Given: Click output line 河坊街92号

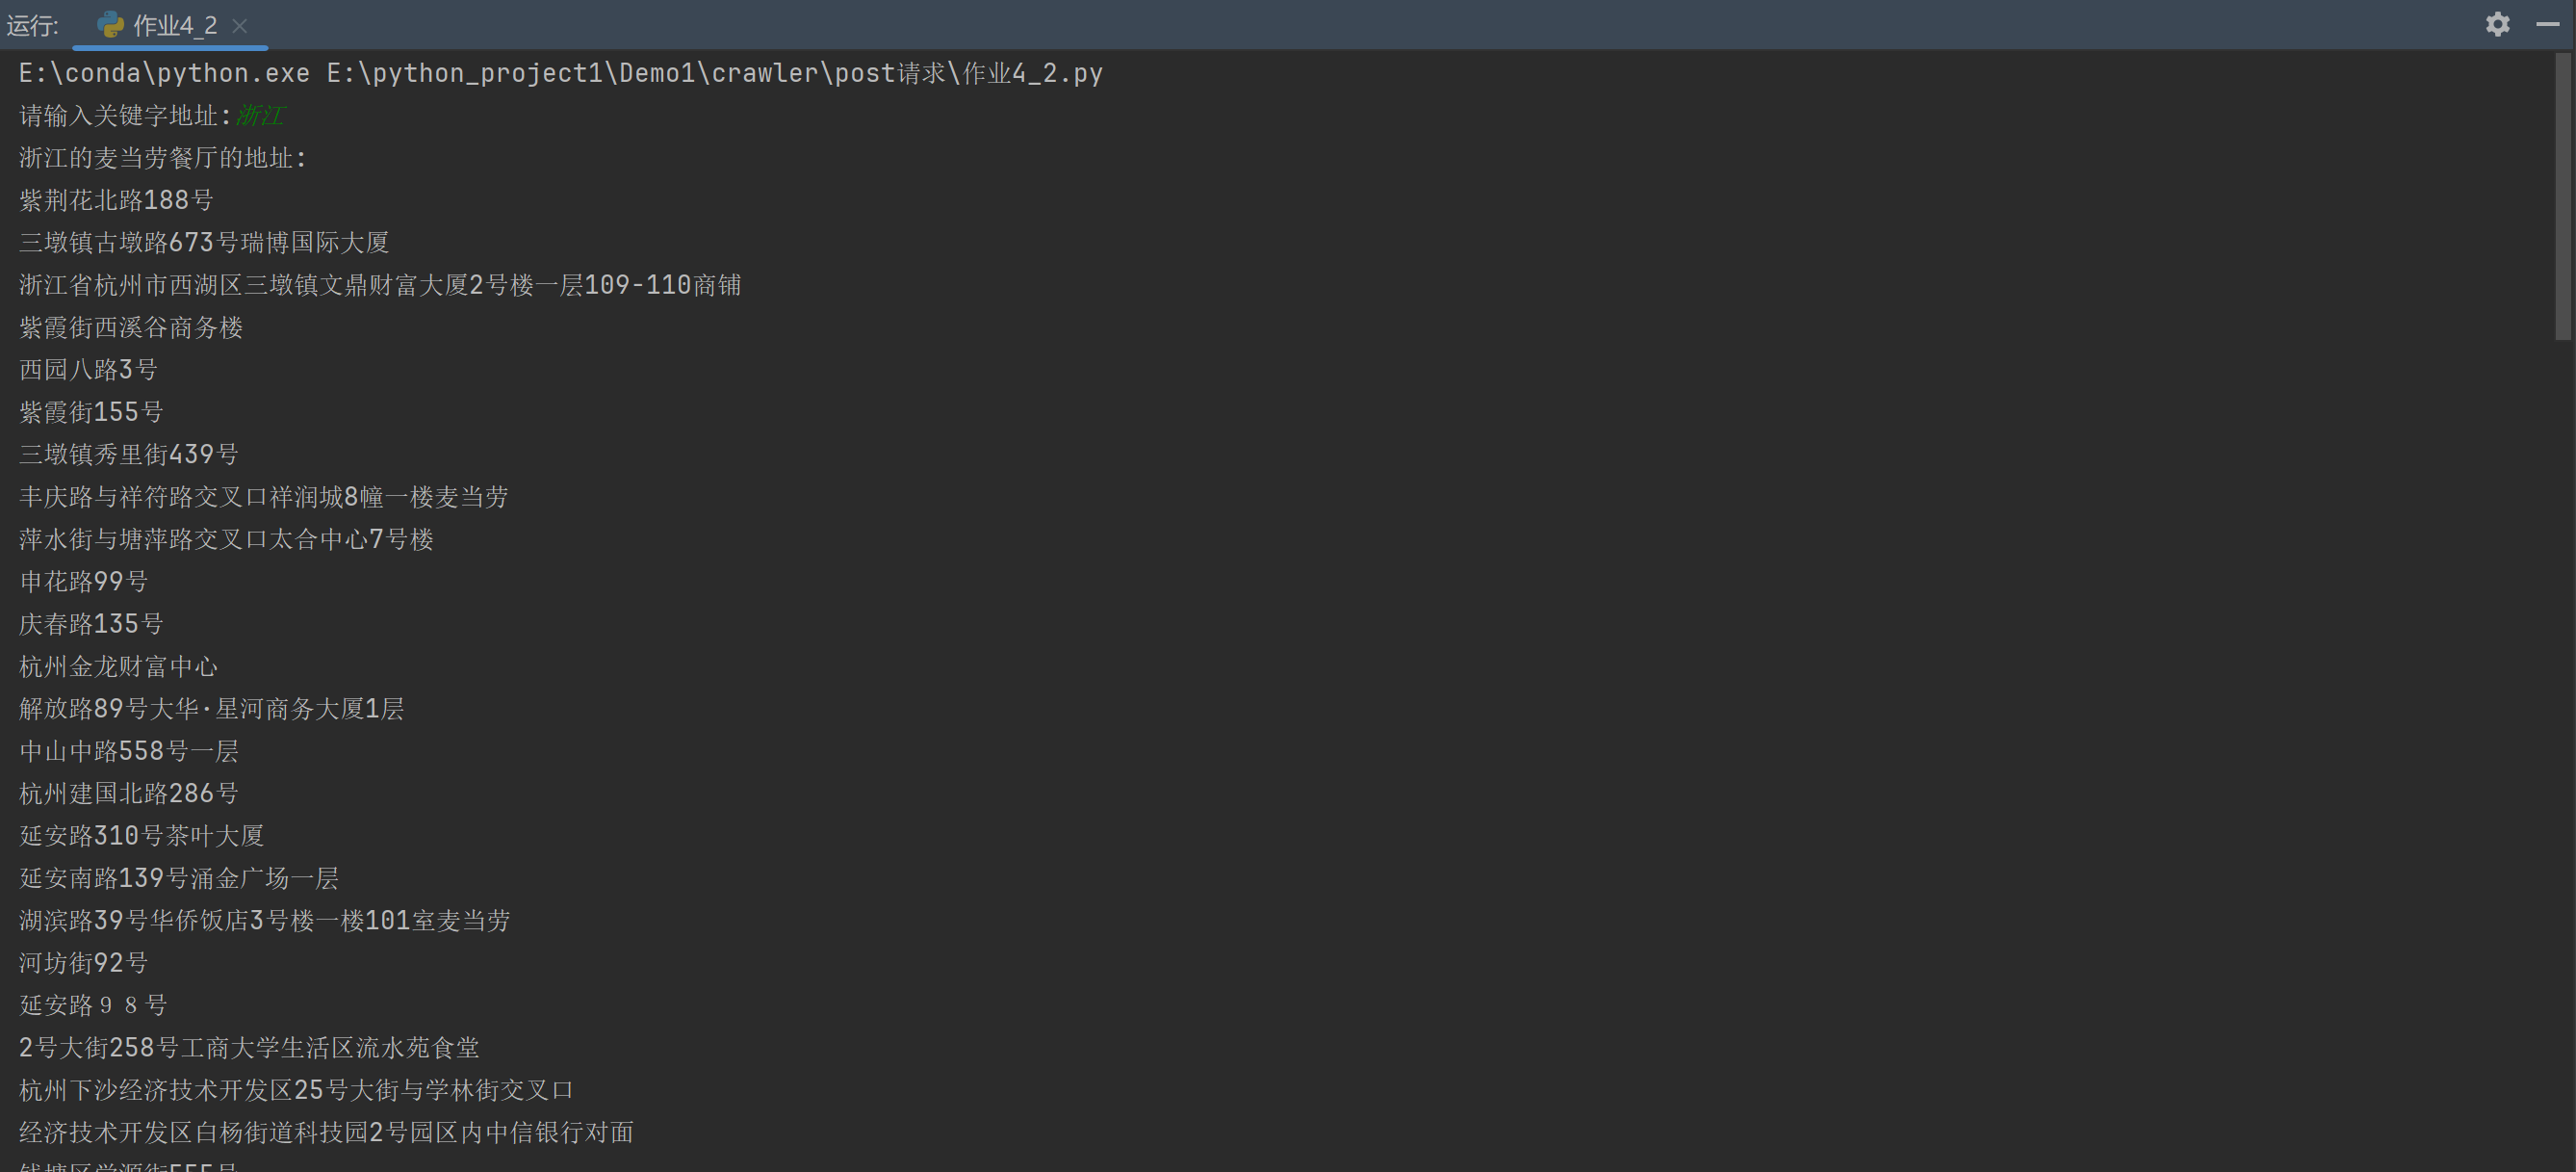Looking at the screenshot, I should coord(84,963).
